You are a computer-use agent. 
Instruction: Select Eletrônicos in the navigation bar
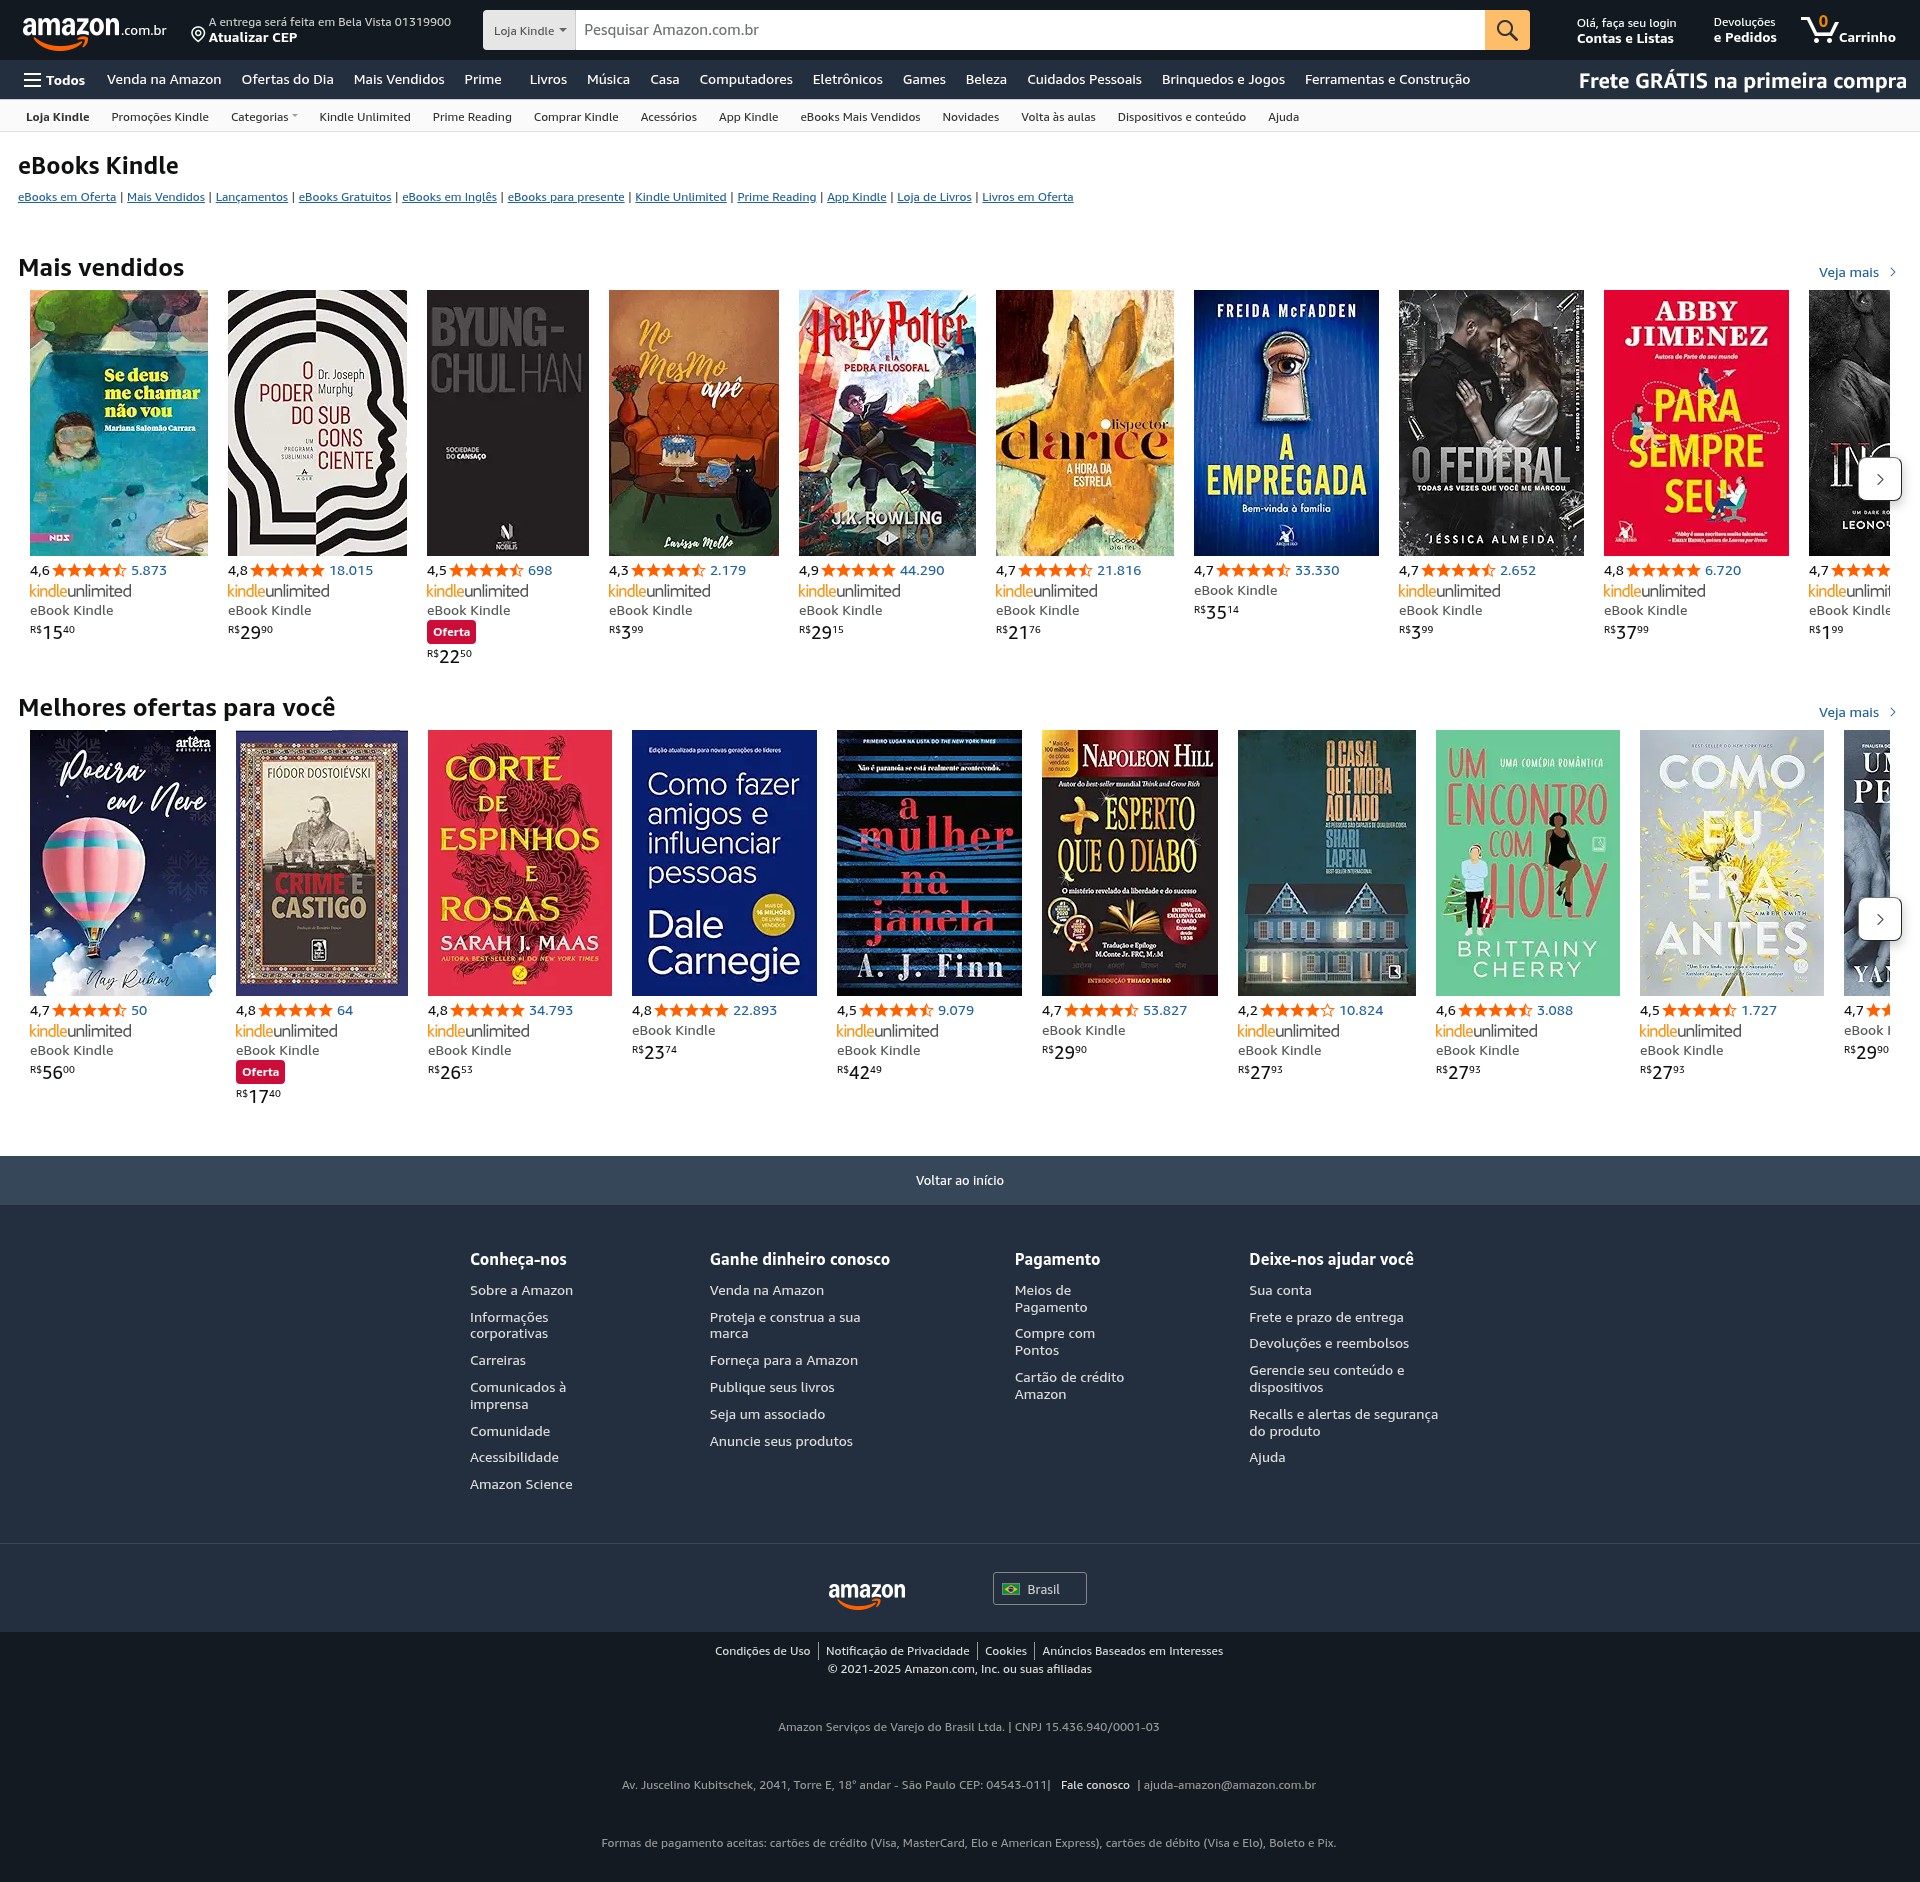pos(847,80)
